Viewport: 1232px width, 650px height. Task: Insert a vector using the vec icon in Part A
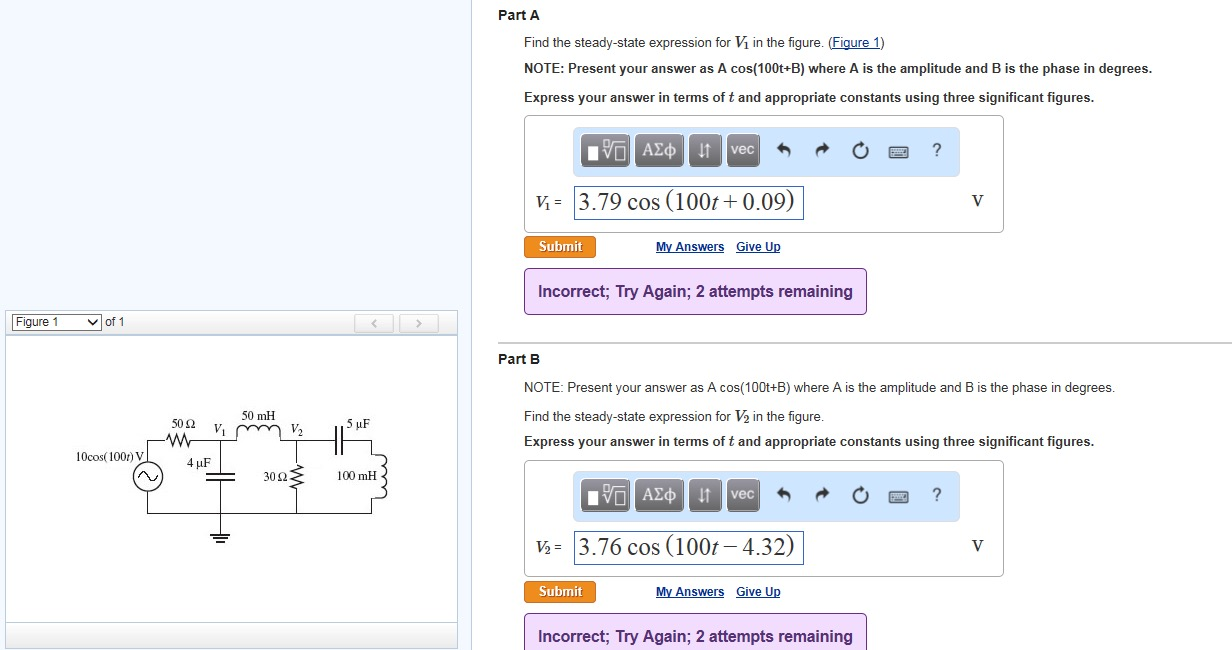(x=741, y=150)
